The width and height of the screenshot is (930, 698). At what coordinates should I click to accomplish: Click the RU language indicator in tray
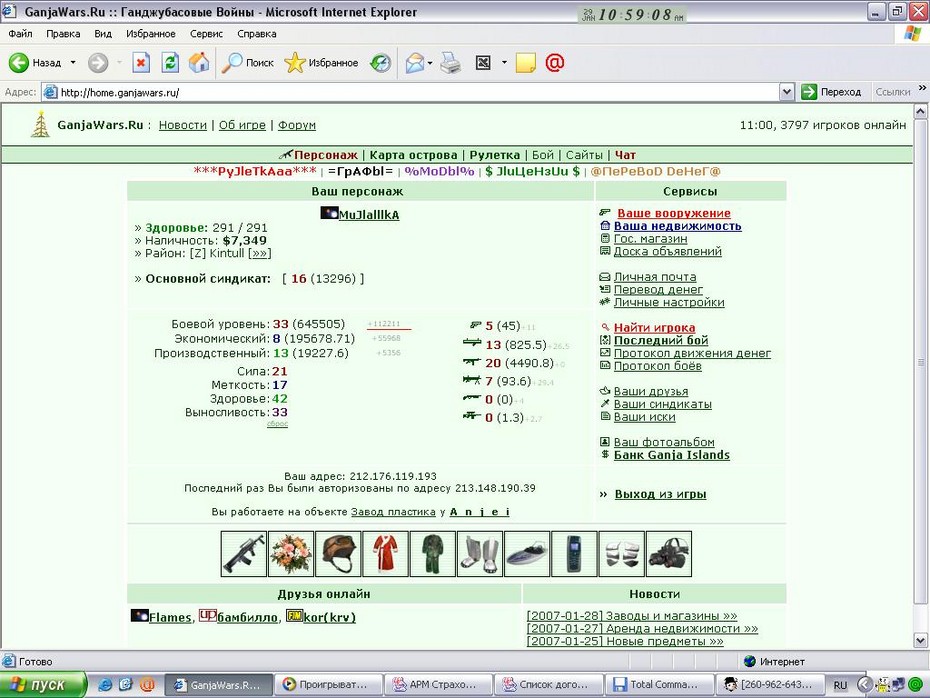840,685
